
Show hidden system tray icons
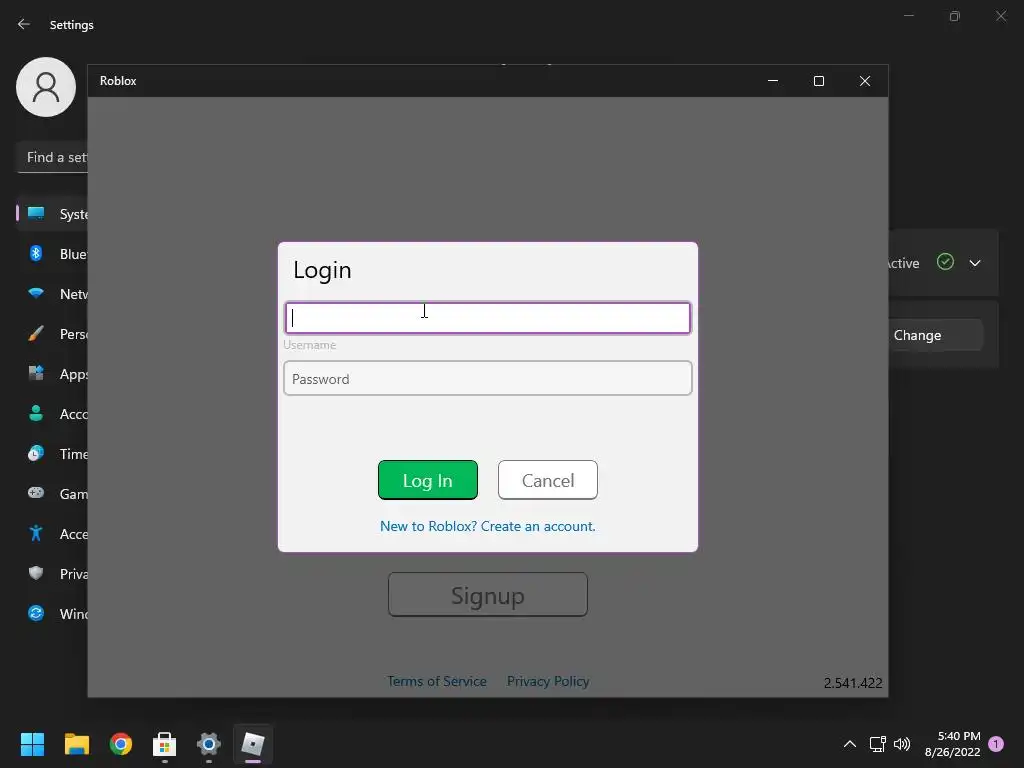[x=850, y=744]
